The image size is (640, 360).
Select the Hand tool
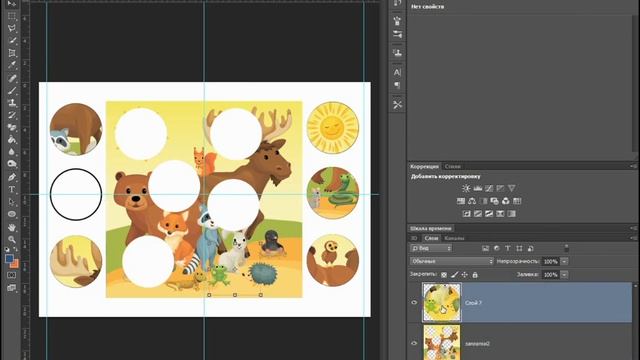pyautogui.click(x=12, y=227)
